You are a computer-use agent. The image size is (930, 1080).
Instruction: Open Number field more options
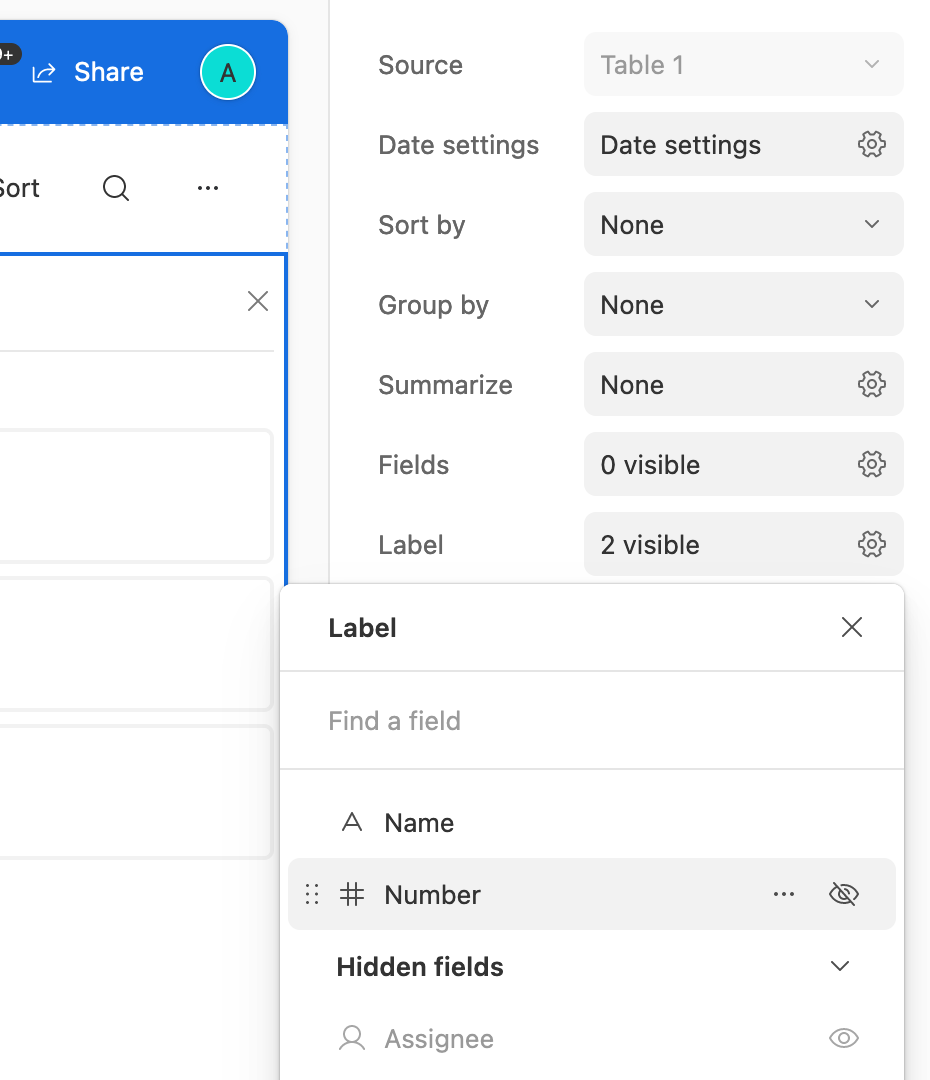784,894
